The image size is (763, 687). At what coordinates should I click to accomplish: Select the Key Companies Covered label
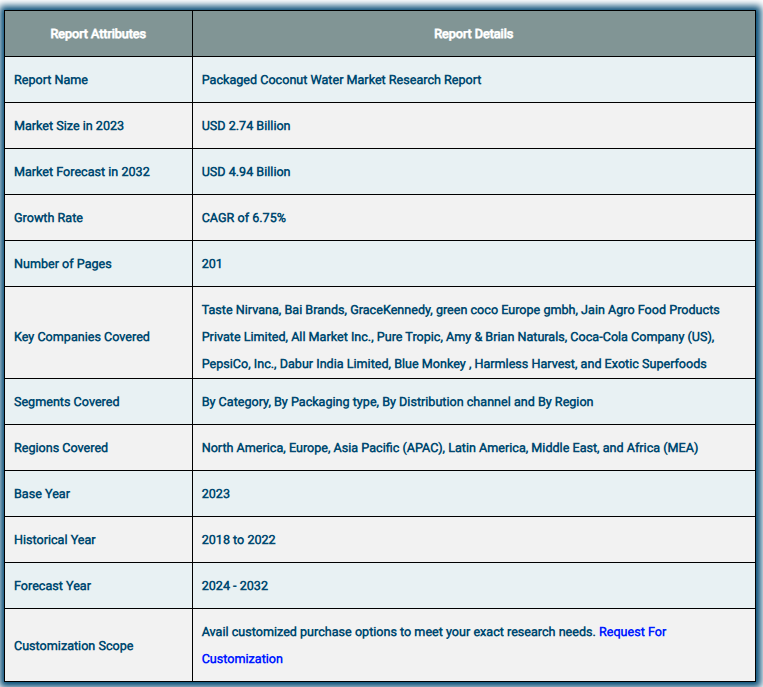coord(82,337)
